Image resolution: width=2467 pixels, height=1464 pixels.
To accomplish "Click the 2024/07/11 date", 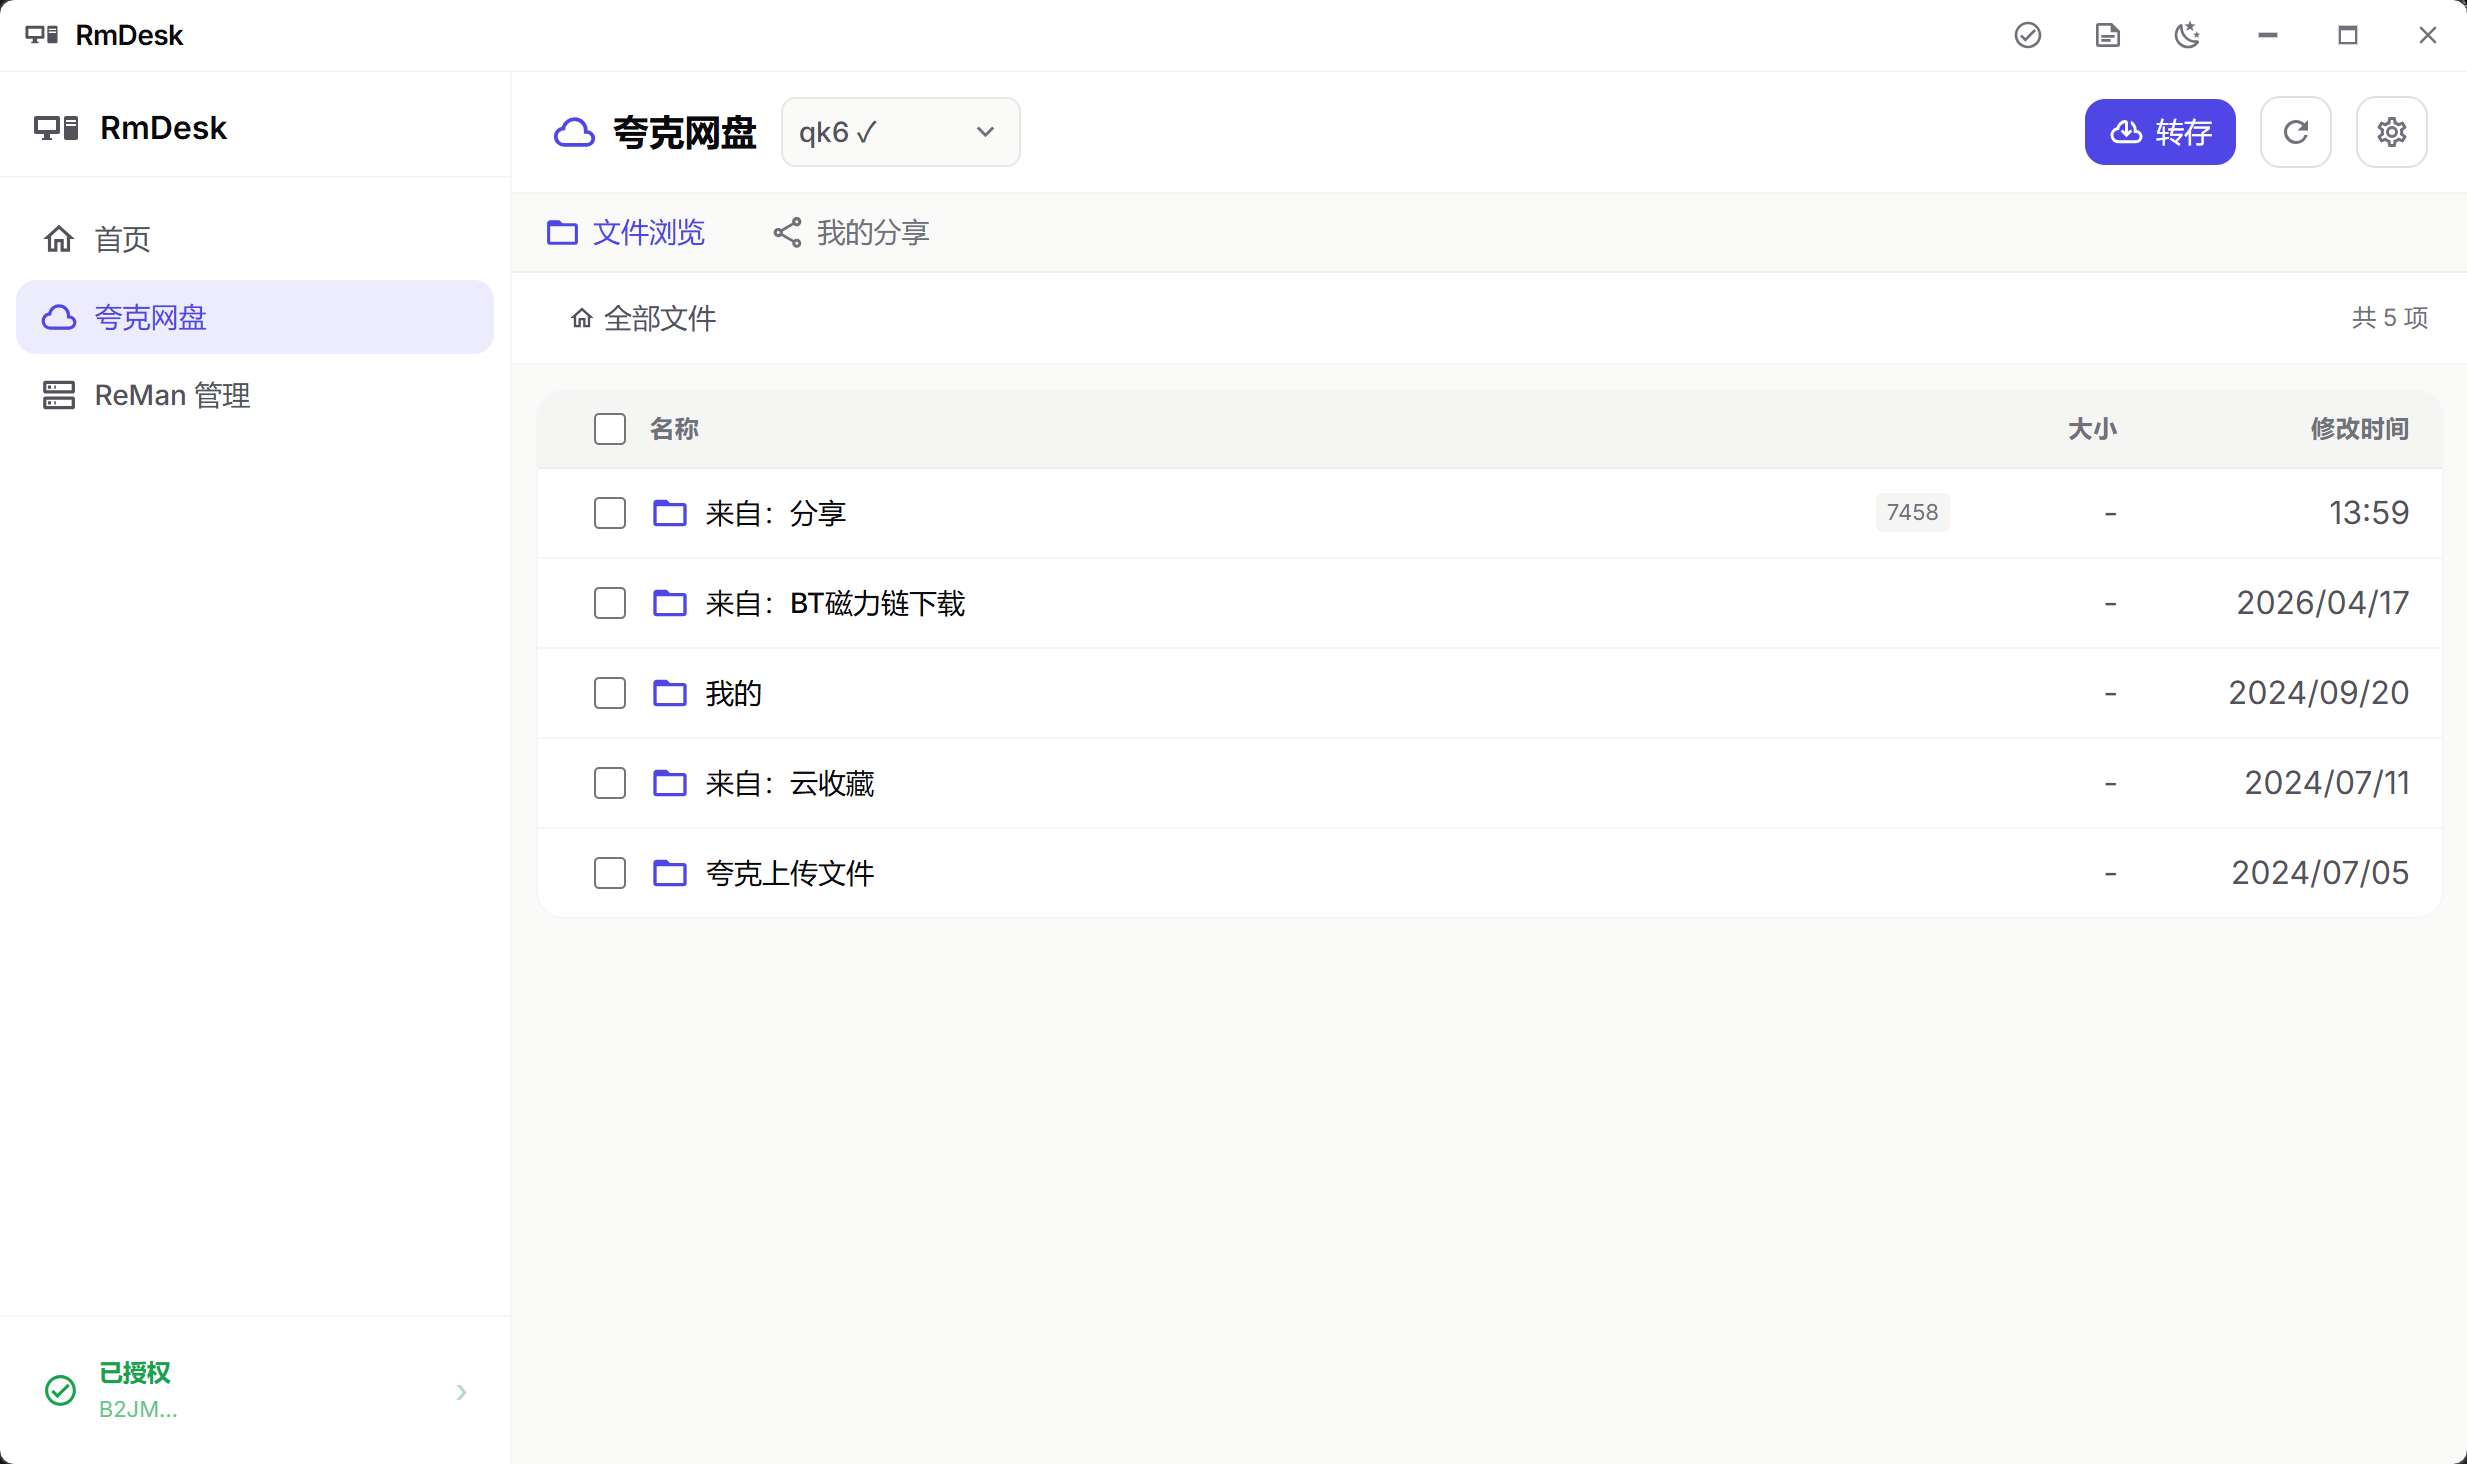I will (x=2326, y=783).
